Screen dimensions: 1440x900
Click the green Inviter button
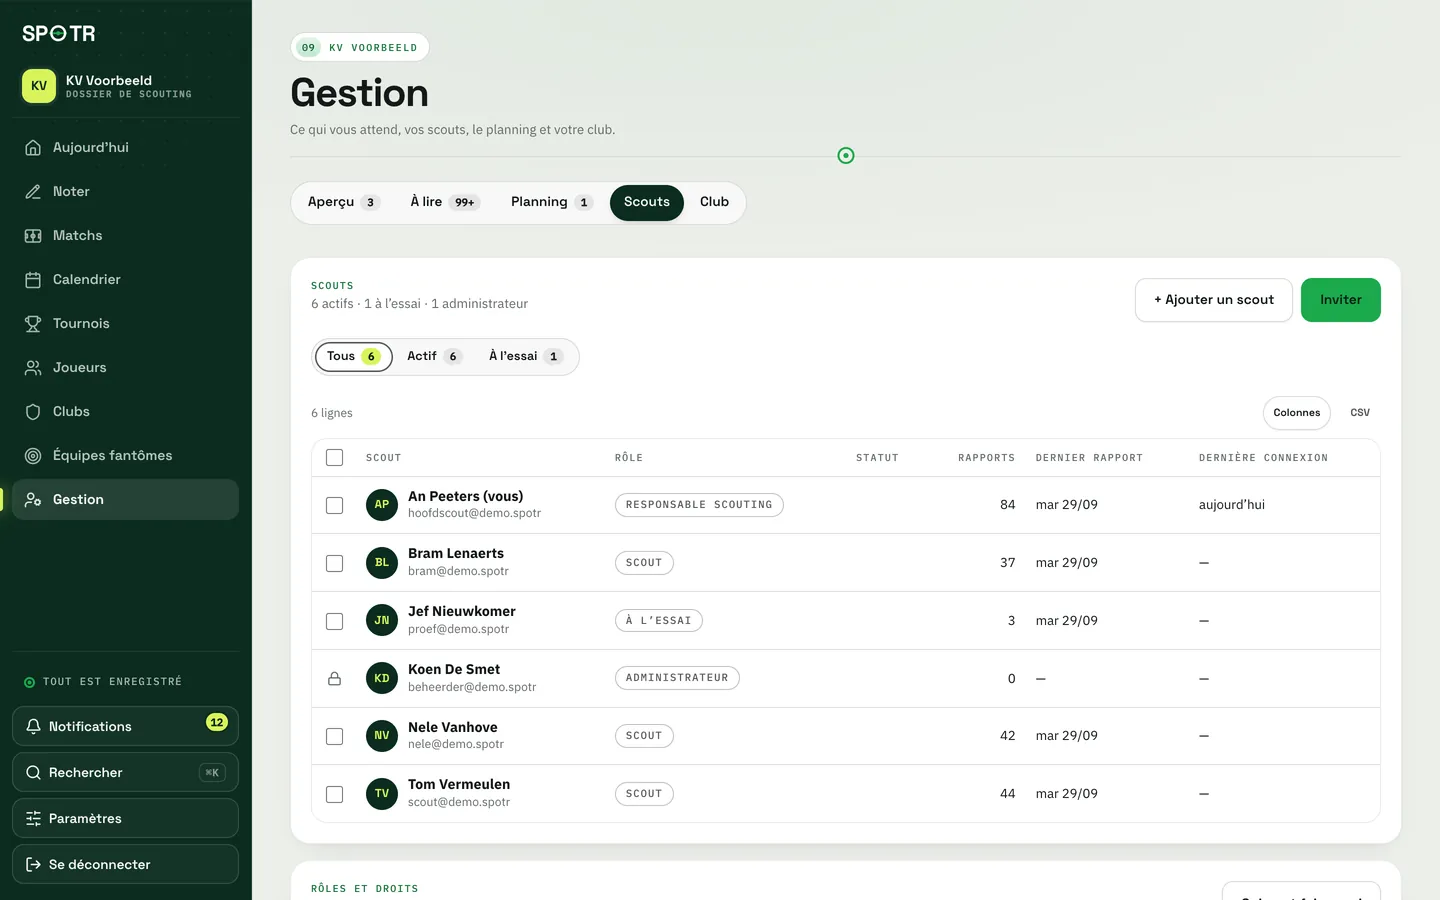coord(1341,300)
